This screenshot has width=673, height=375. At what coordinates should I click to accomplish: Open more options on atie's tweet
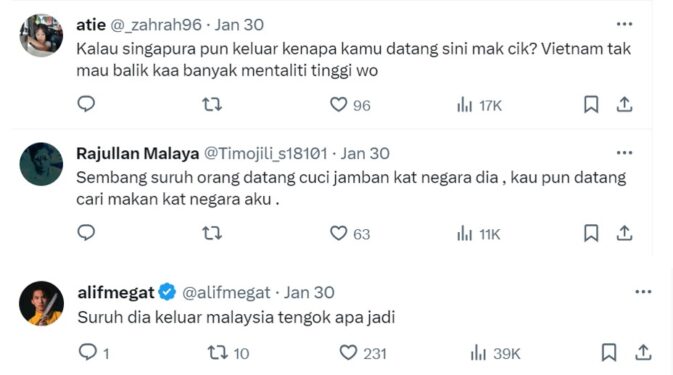pyautogui.click(x=624, y=24)
